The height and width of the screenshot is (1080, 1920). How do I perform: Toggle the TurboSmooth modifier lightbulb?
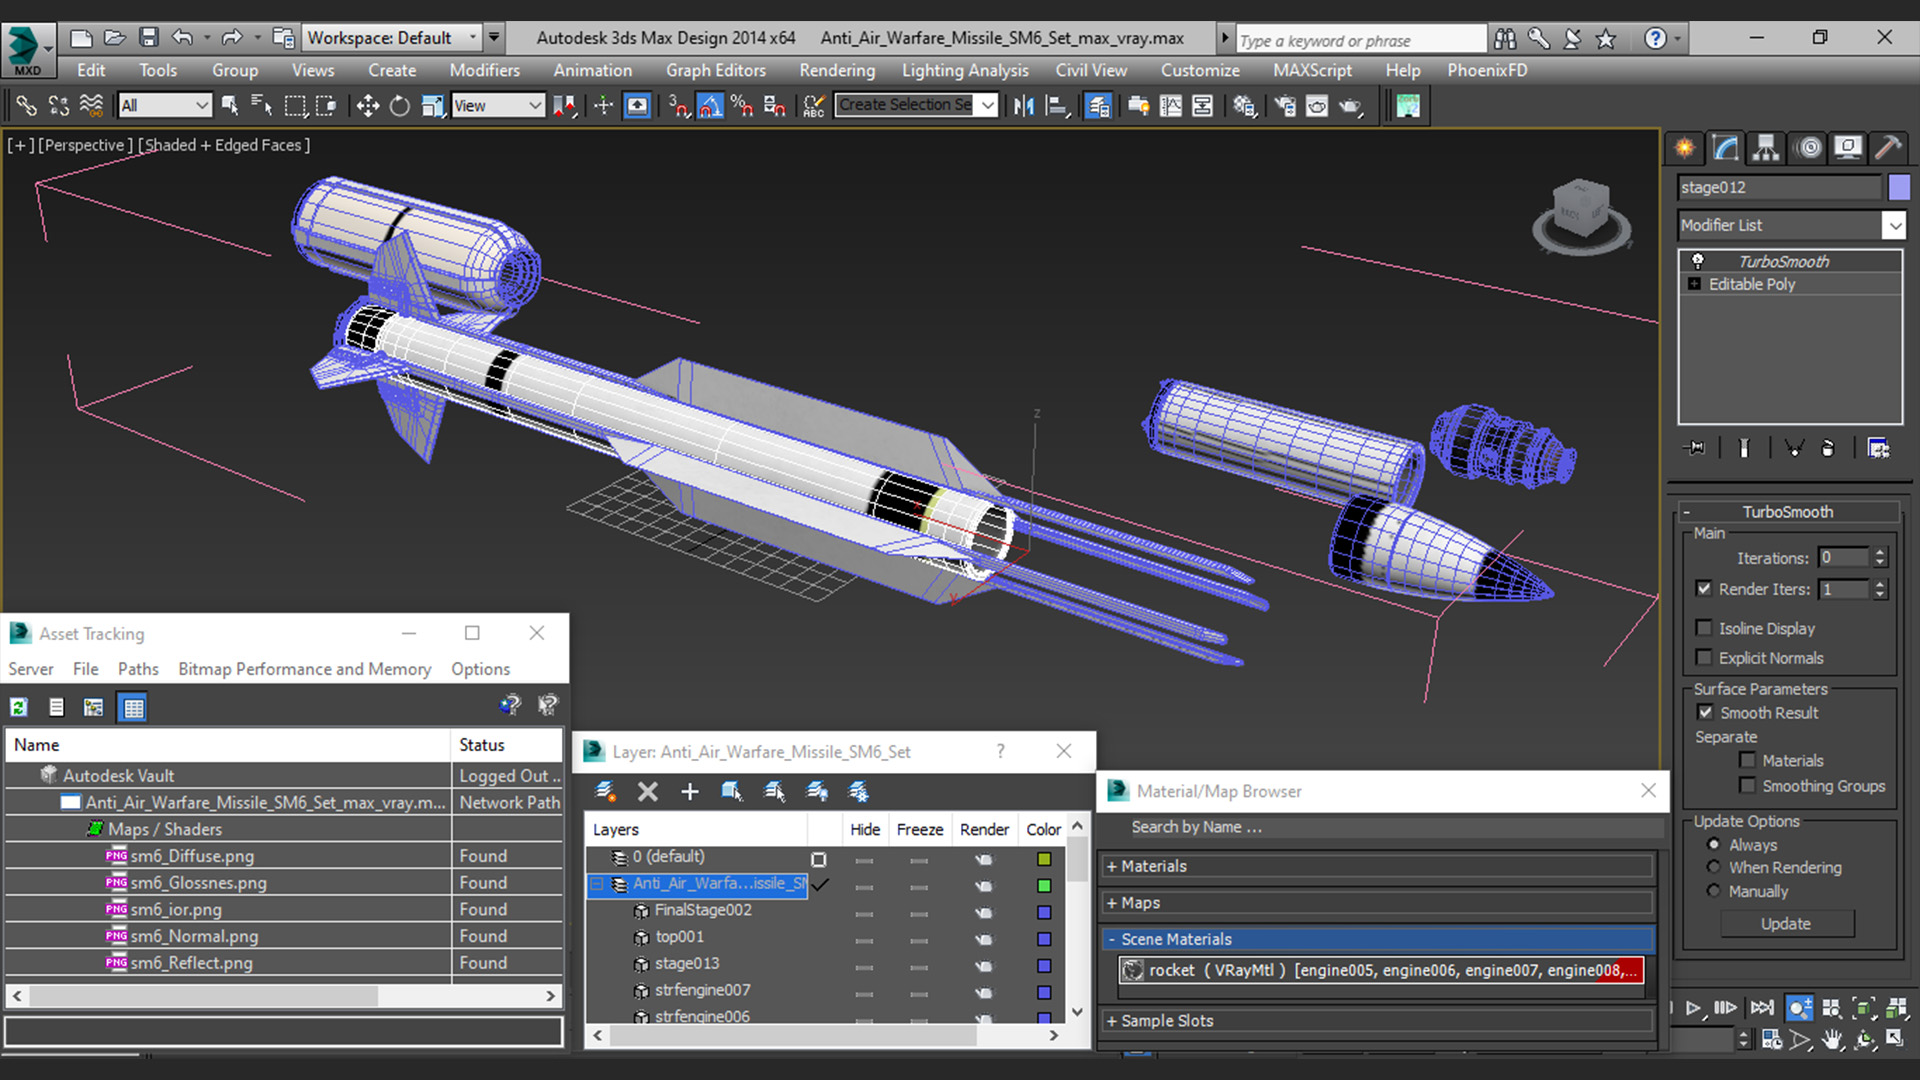[1697, 261]
